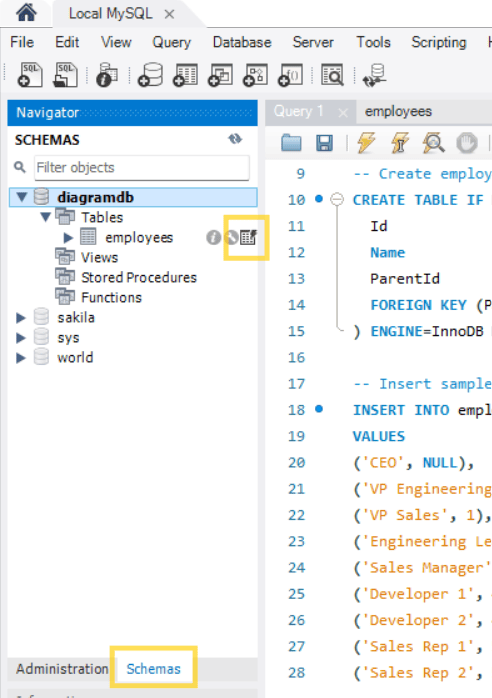Close the Query 1 tab
Screen dimensions: 492x698
[x=343, y=113]
